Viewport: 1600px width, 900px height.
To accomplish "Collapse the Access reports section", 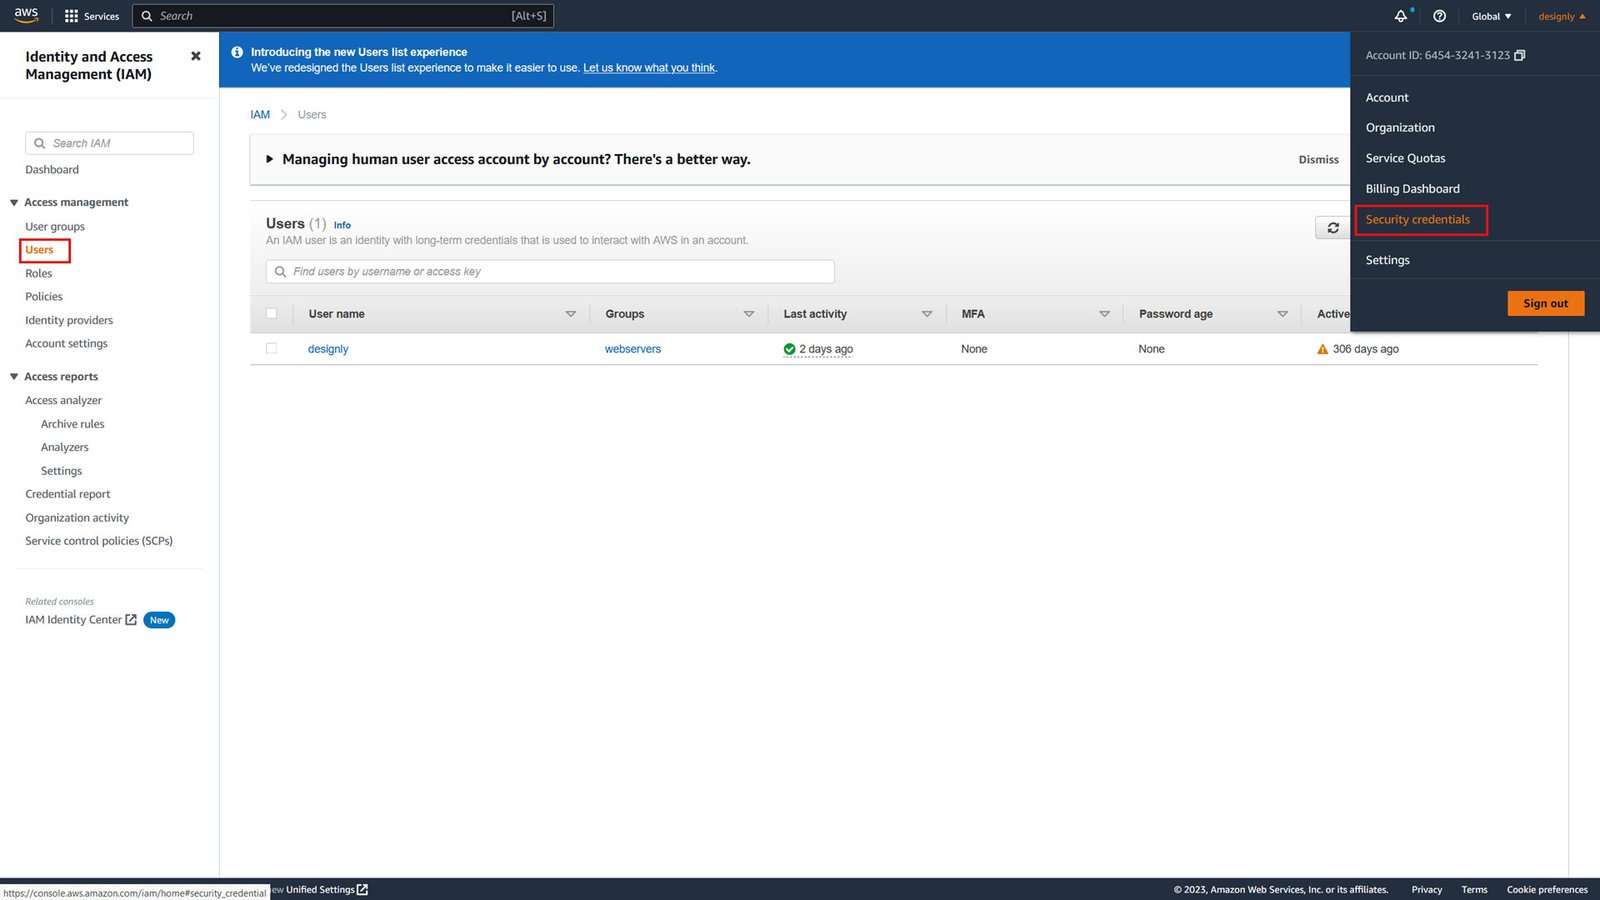I will (x=13, y=376).
